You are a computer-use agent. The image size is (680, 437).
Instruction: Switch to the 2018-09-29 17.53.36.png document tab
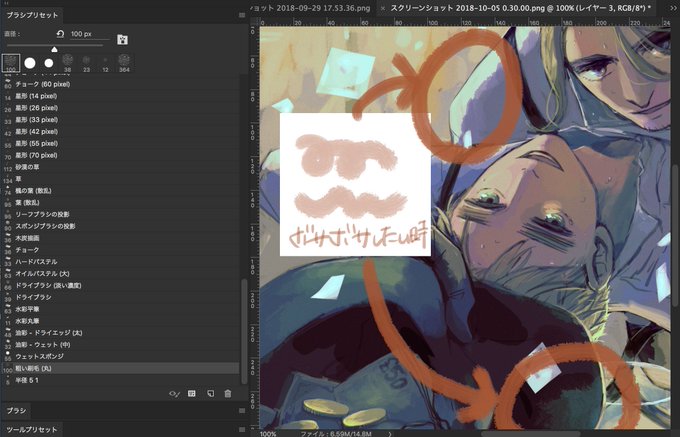pos(310,8)
